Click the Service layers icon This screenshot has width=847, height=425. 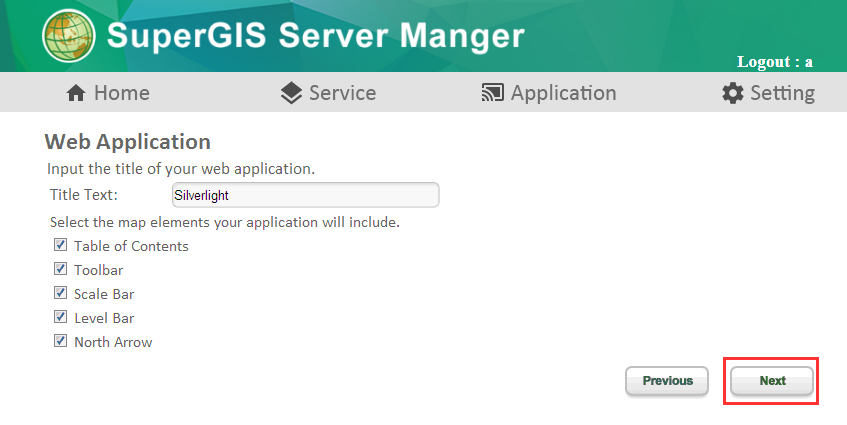point(291,93)
